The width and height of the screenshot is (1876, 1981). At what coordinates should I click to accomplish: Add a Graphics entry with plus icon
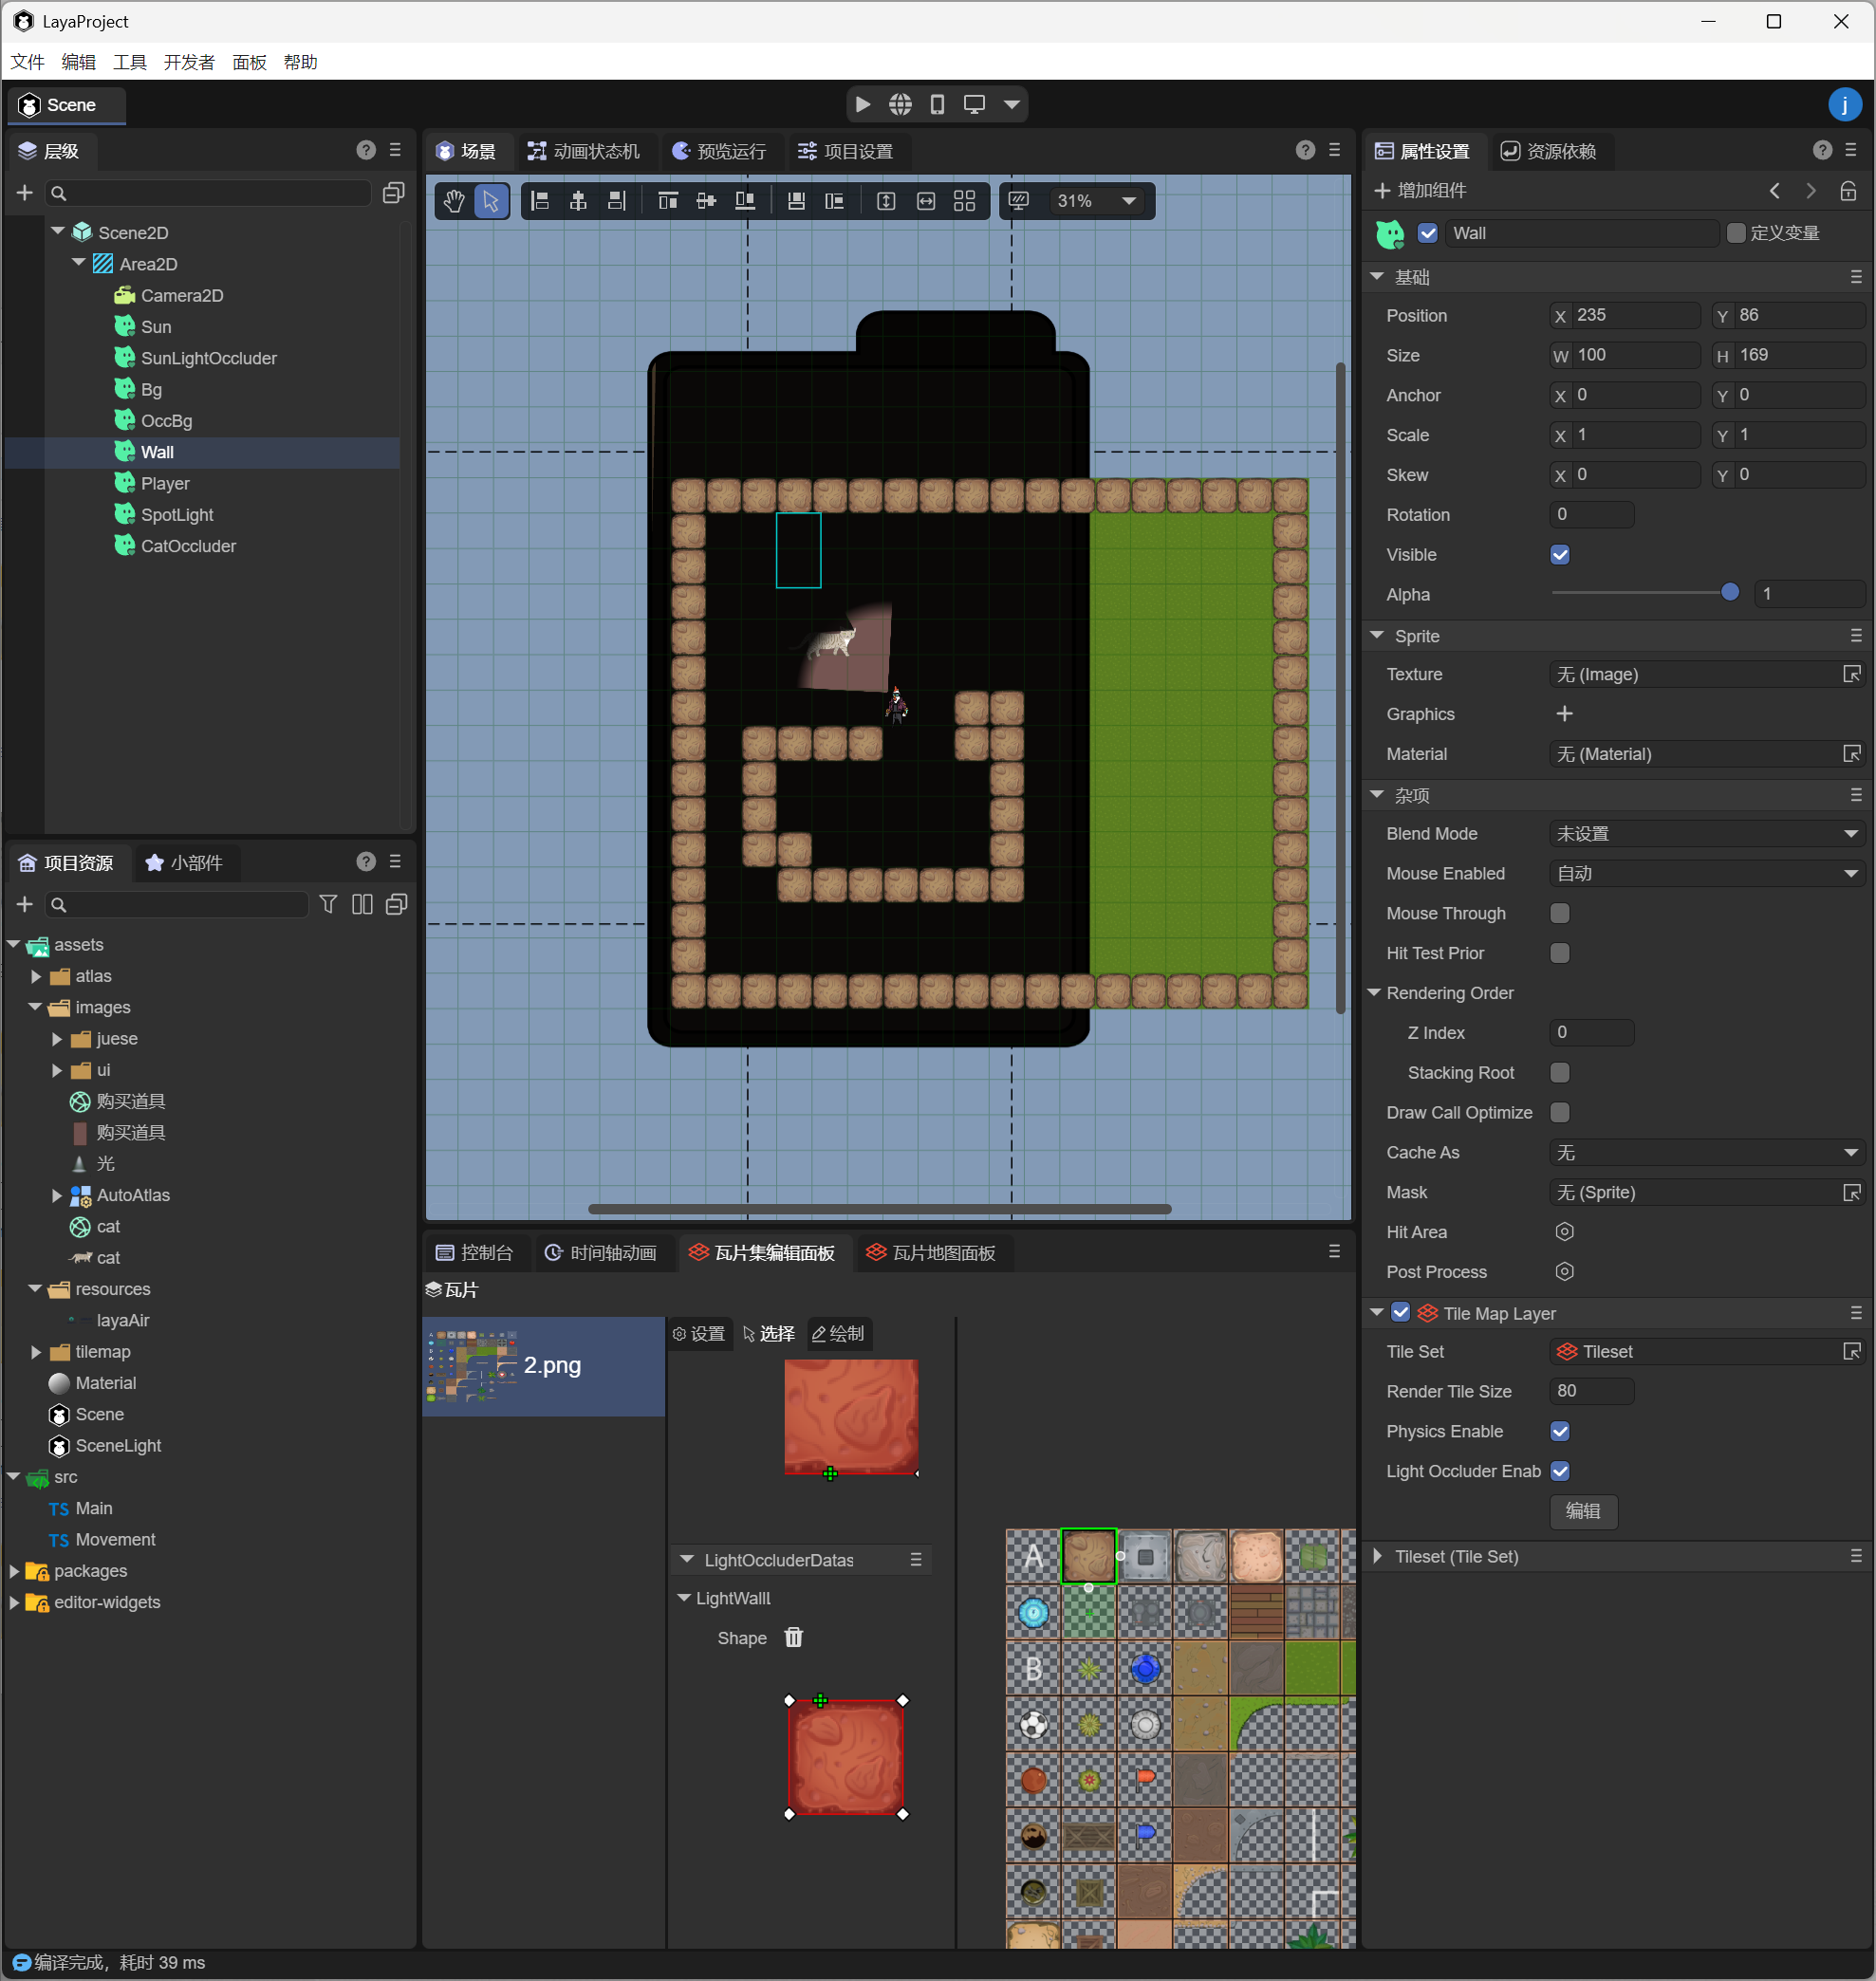point(1564,714)
